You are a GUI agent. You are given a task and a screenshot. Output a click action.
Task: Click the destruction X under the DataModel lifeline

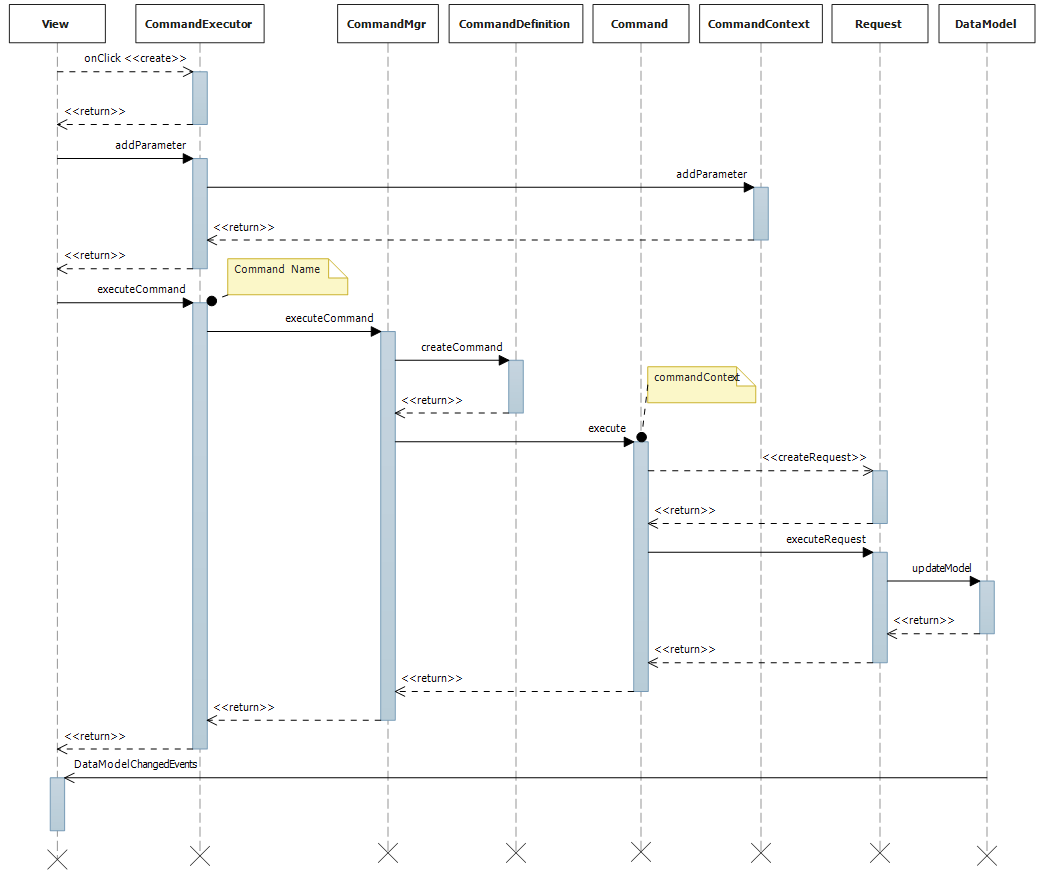click(x=987, y=855)
